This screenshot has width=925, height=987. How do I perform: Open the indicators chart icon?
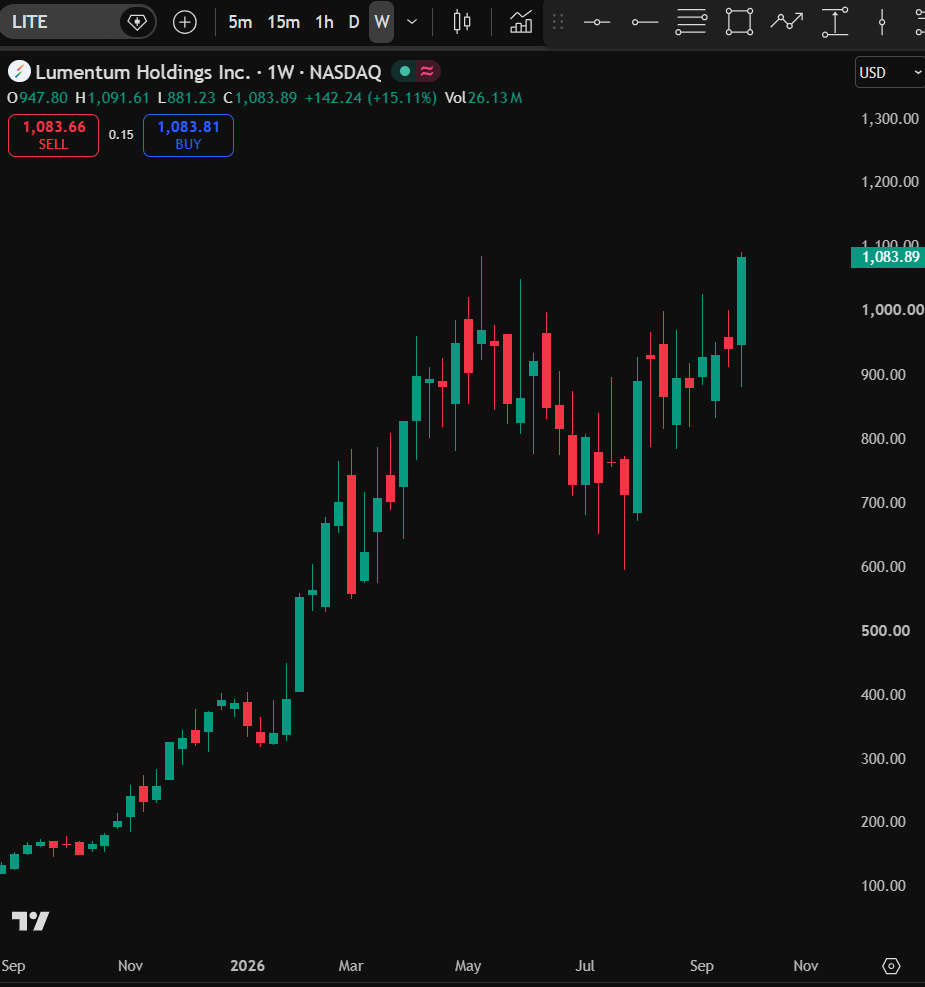(x=521, y=23)
